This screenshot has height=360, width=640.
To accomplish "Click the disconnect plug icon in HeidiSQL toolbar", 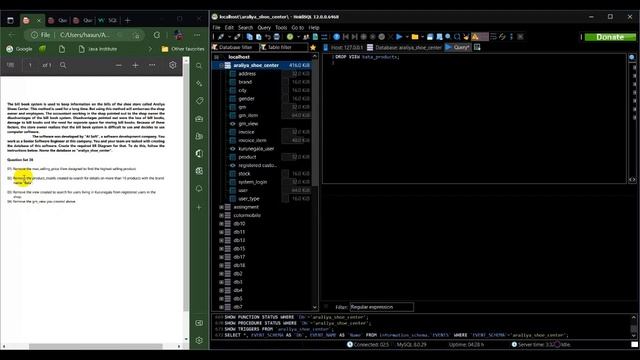I will (237, 37).
